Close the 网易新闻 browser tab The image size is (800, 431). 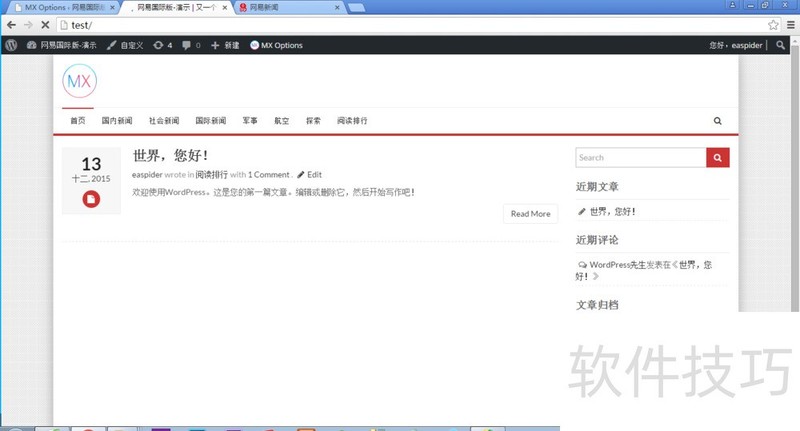337,8
